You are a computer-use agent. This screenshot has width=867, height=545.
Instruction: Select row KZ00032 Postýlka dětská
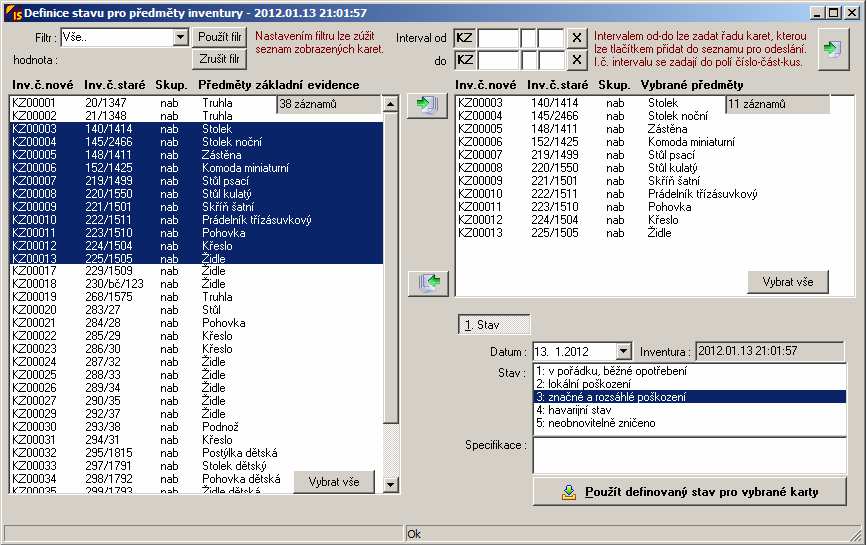pos(196,453)
